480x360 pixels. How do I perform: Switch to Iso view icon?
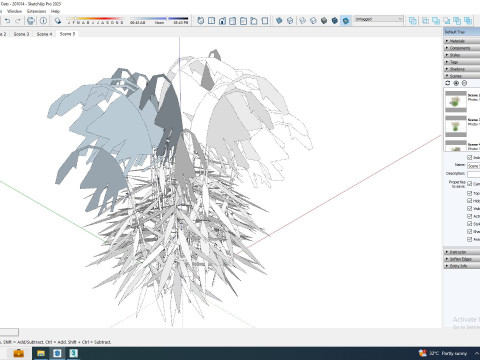click(x=201, y=21)
